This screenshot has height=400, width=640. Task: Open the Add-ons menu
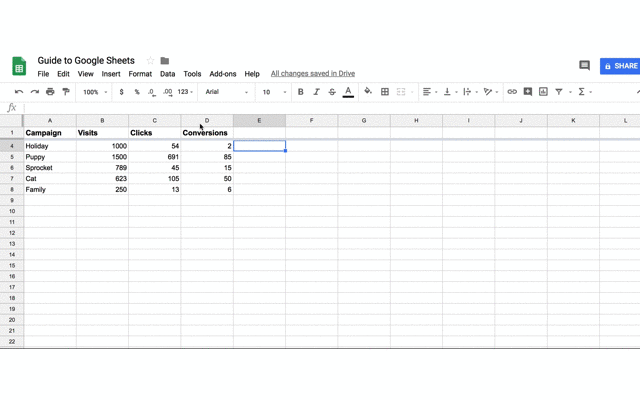[223, 74]
